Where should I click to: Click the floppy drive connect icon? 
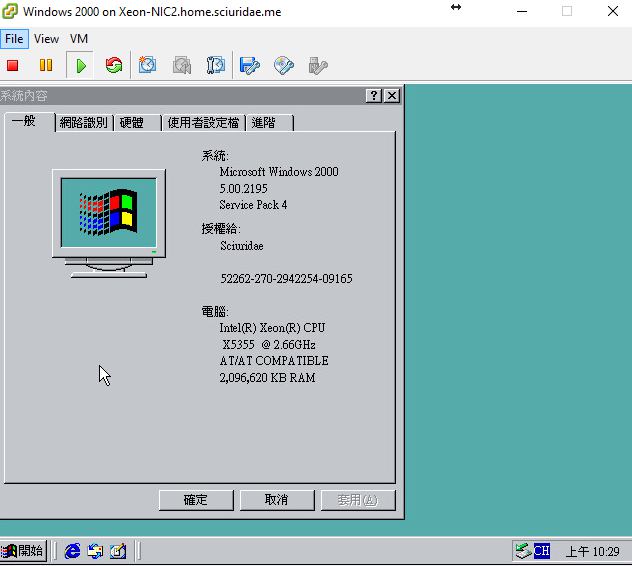(x=249, y=65)
